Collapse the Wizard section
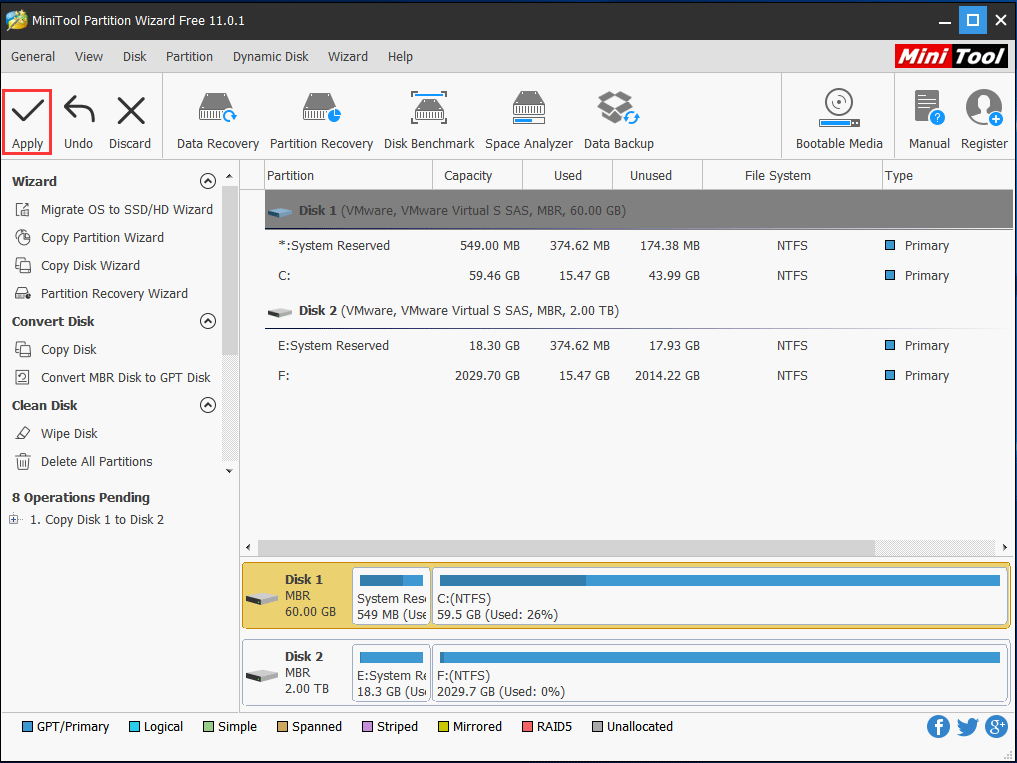Screen dimensions: 1017x763 (x=208, y=181)
